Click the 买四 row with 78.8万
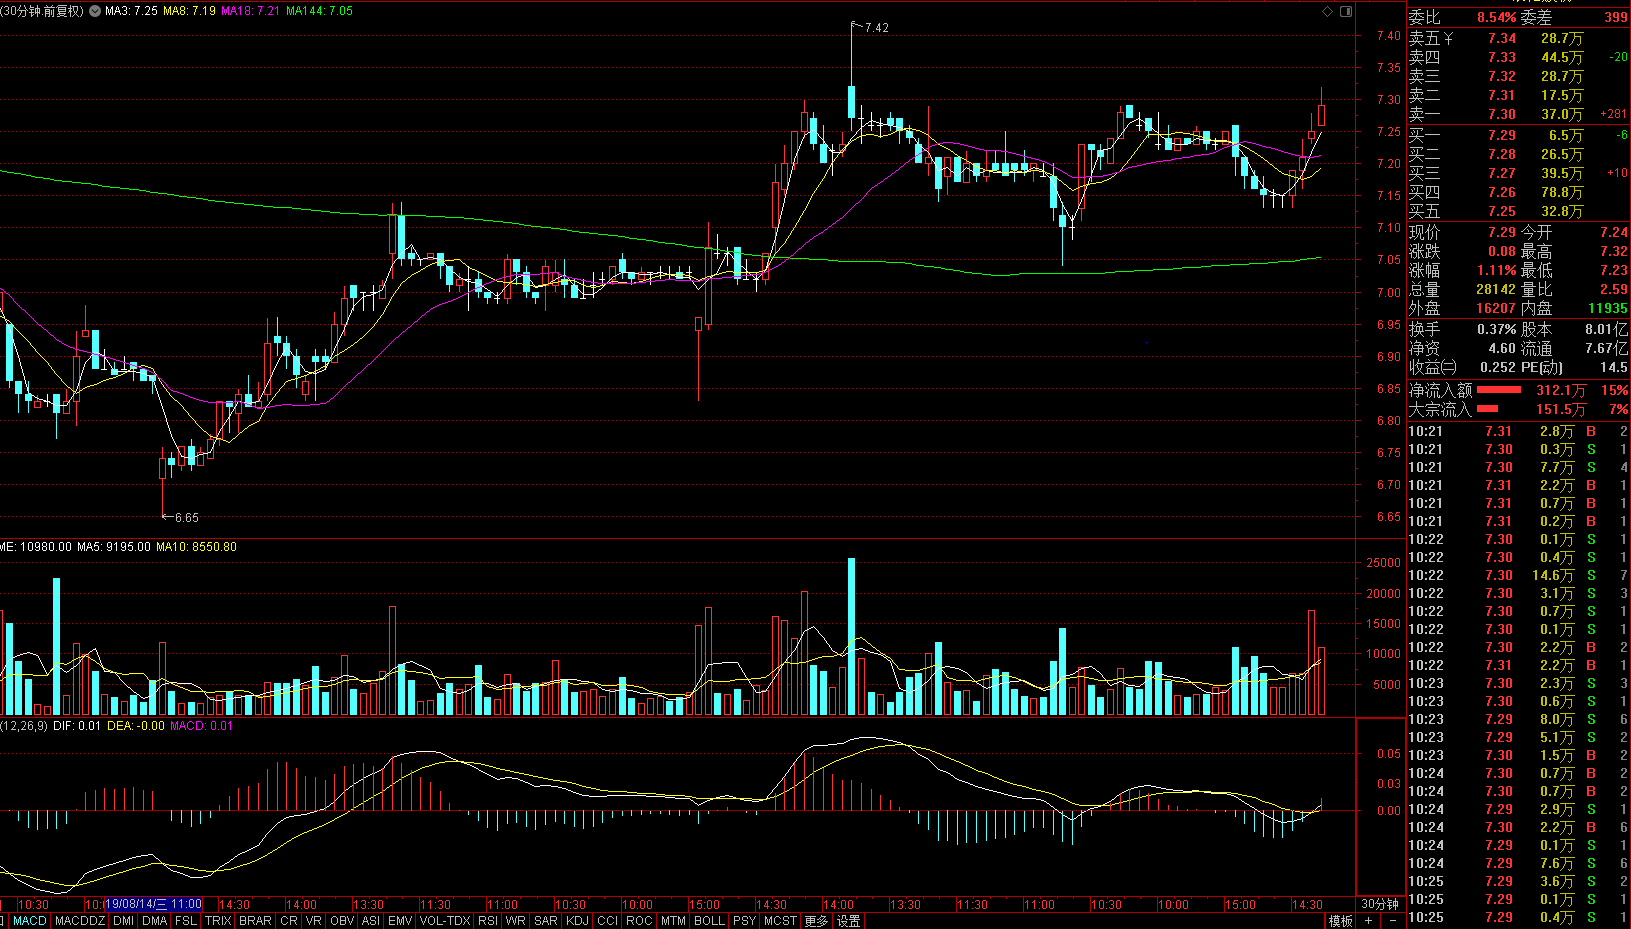Screen dimensions: 1631x929 click(1519, 192)
